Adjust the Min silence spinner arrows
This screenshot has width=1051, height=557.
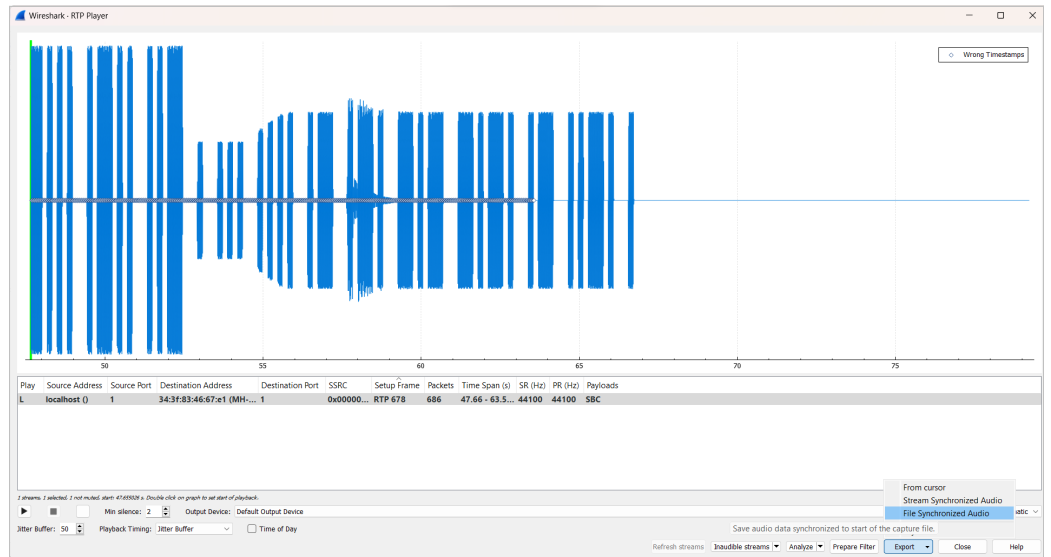(166, 511)
